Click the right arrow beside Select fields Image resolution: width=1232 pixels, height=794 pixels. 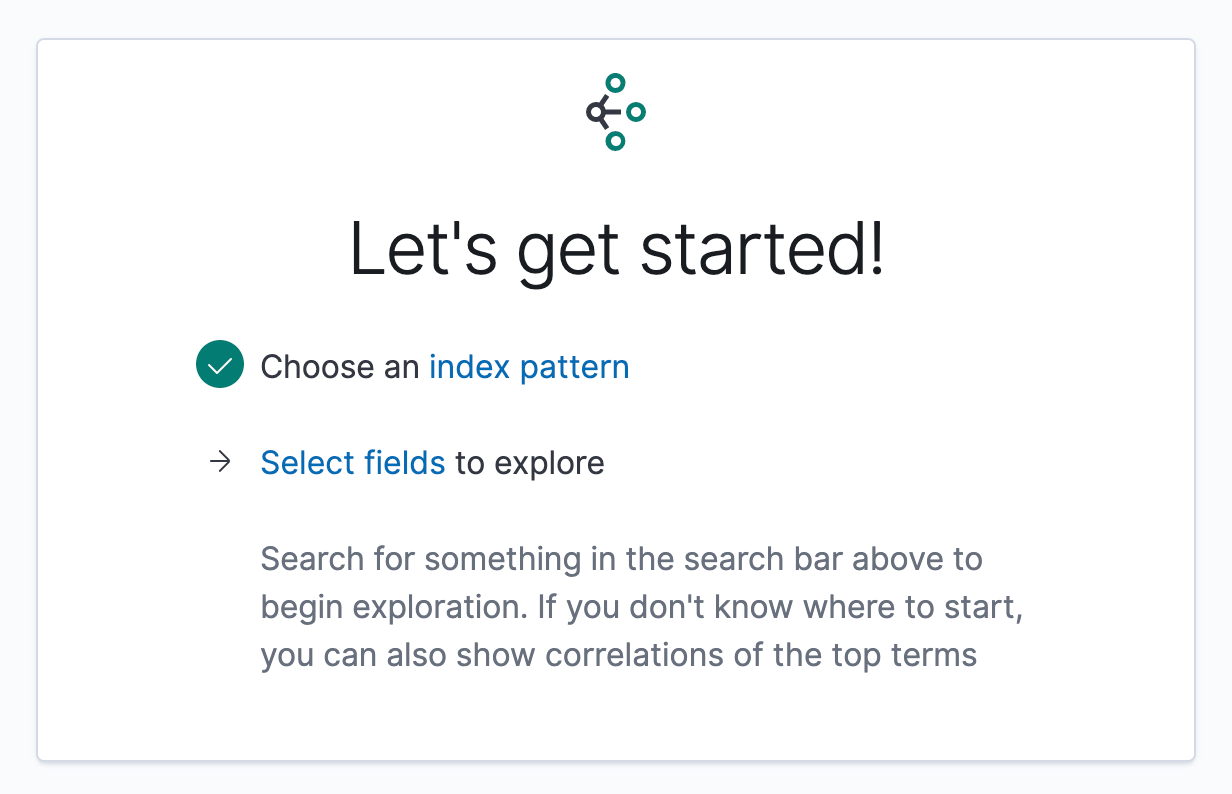(x=220, y=462)
